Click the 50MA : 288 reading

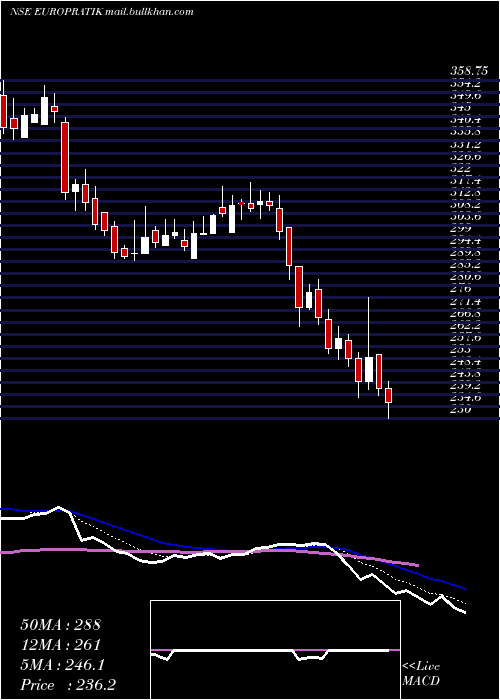point(61,625)
